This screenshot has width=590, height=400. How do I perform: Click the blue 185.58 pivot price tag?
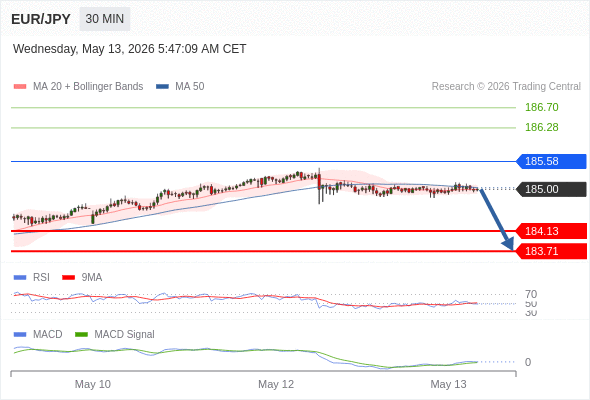551,161
